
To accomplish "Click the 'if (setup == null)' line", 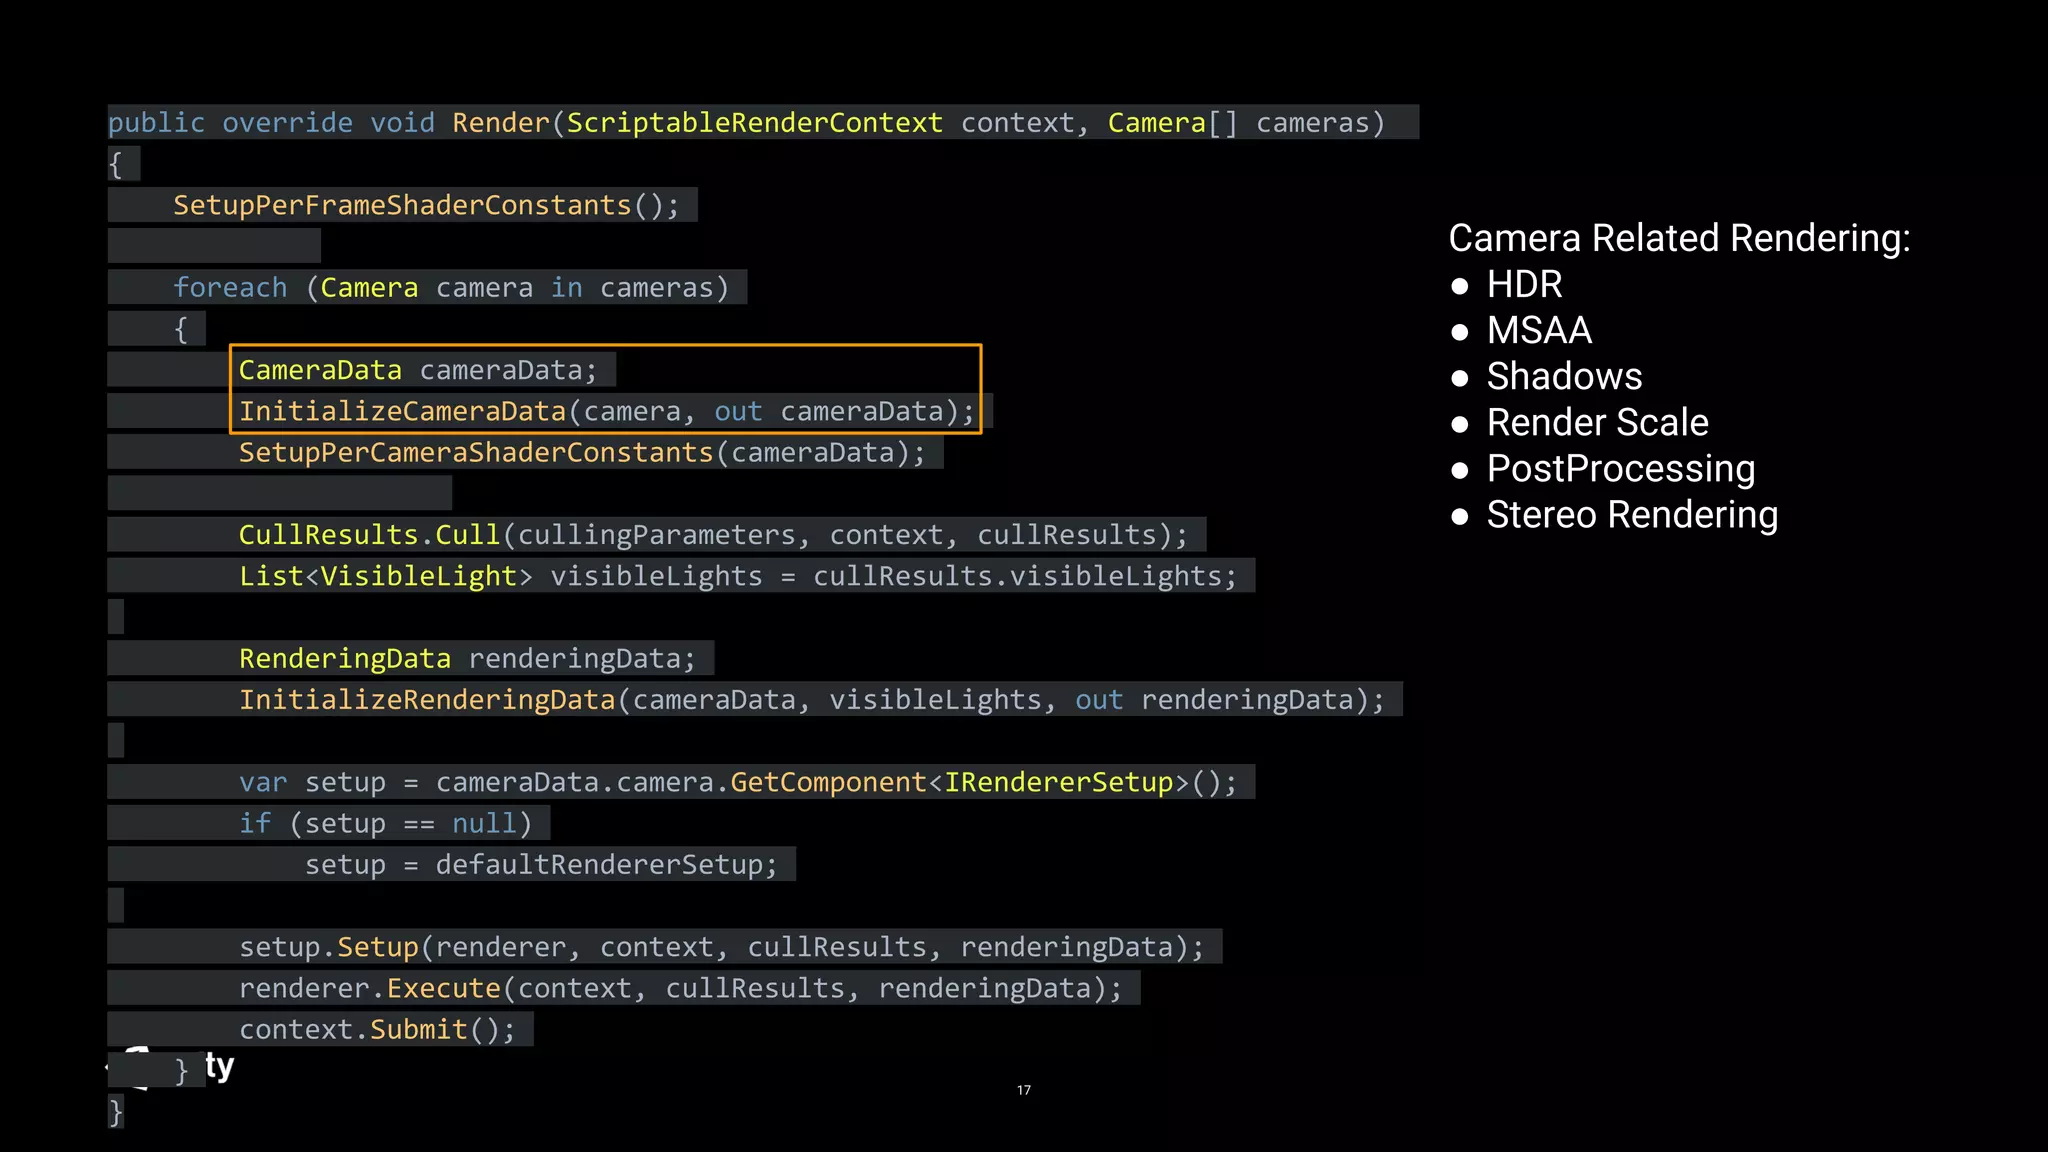I will 385,823.
